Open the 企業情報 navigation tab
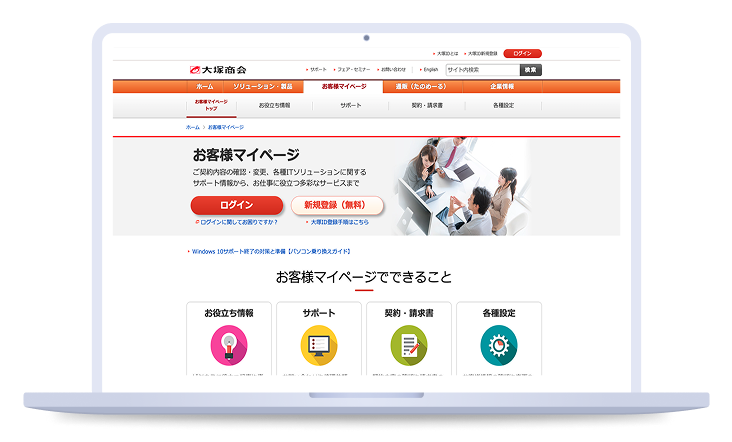This screenshot has width=732, height=442. coord(503,87)
